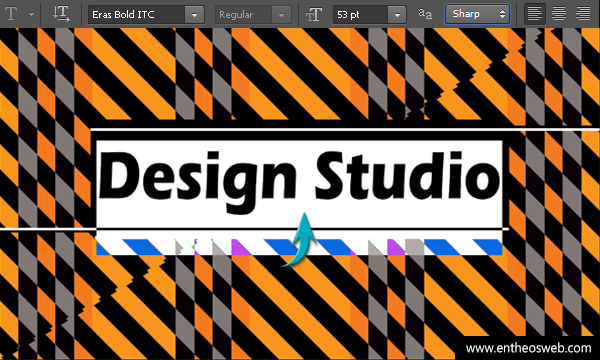Click the anti-aliasing aa icon
This screenshot has height=360, width=600.
[x=425, y=14]
